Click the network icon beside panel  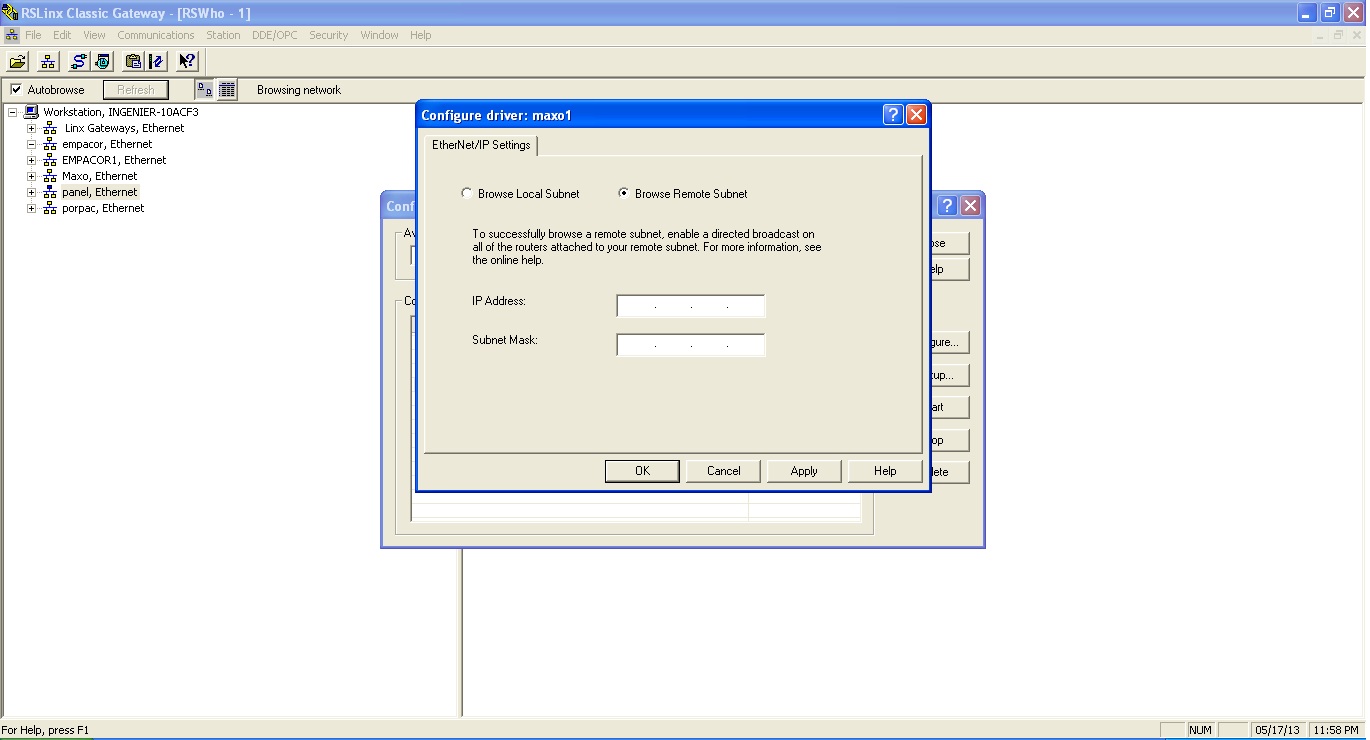coord(50,192)
